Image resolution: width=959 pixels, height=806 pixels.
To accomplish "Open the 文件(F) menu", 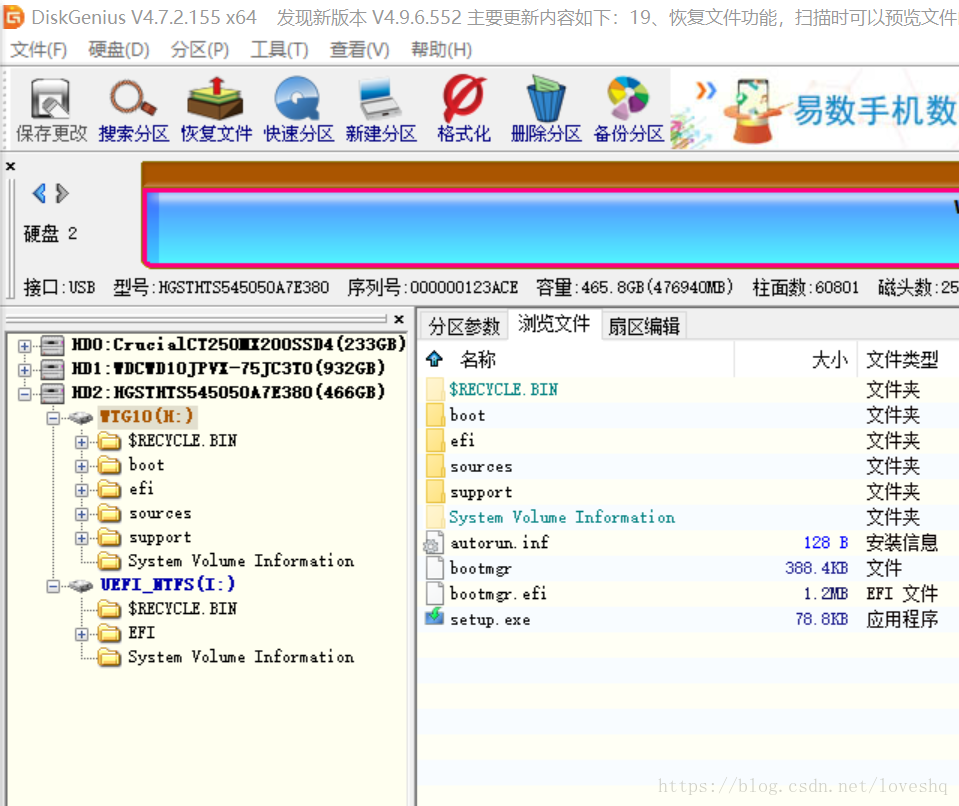I will 39,50.
